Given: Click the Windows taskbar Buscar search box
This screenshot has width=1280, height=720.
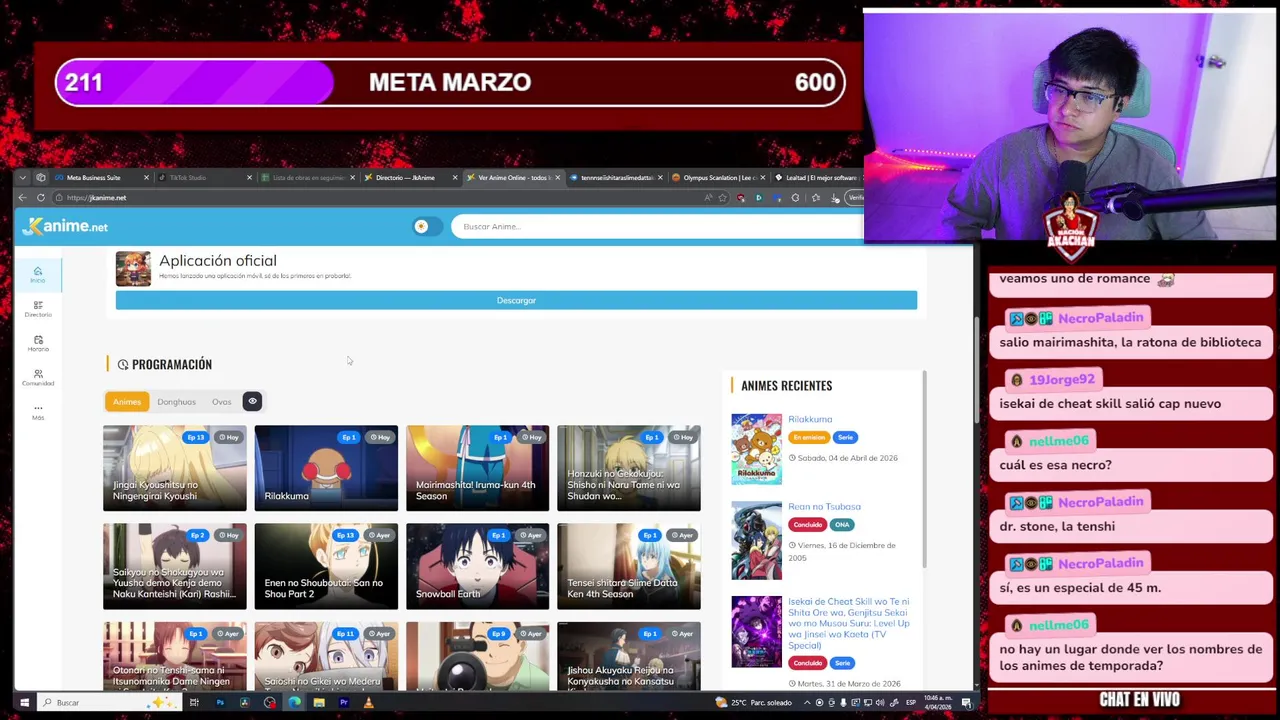Looking at the screenshot, I should [x=108, y=703].
